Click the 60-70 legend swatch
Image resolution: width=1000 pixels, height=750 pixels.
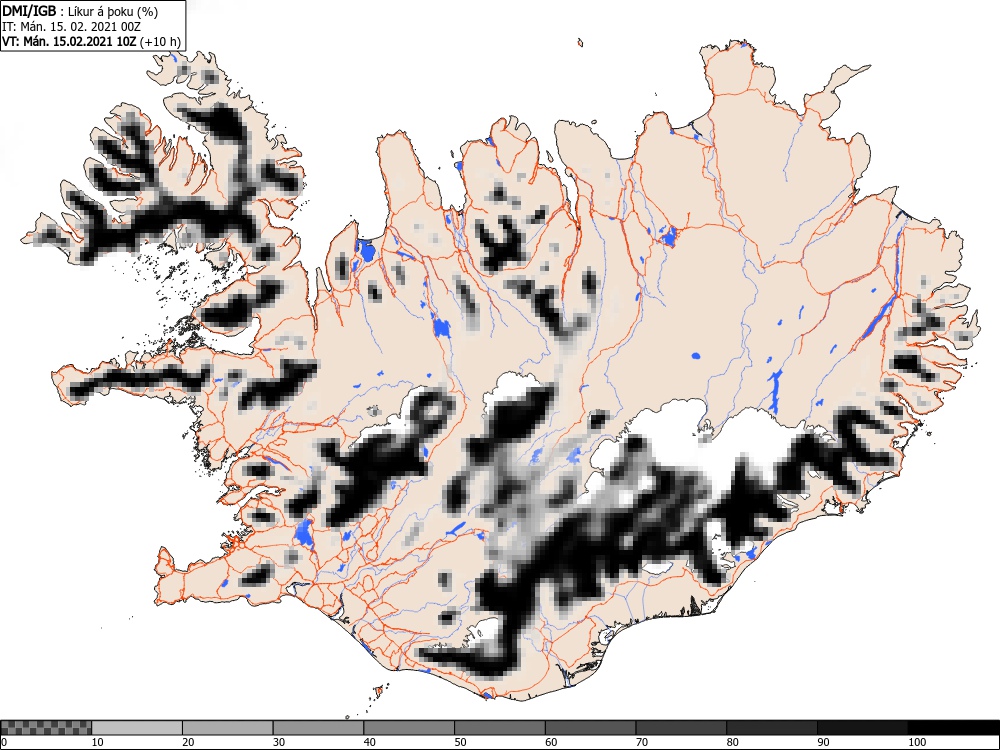click(591, 728)
